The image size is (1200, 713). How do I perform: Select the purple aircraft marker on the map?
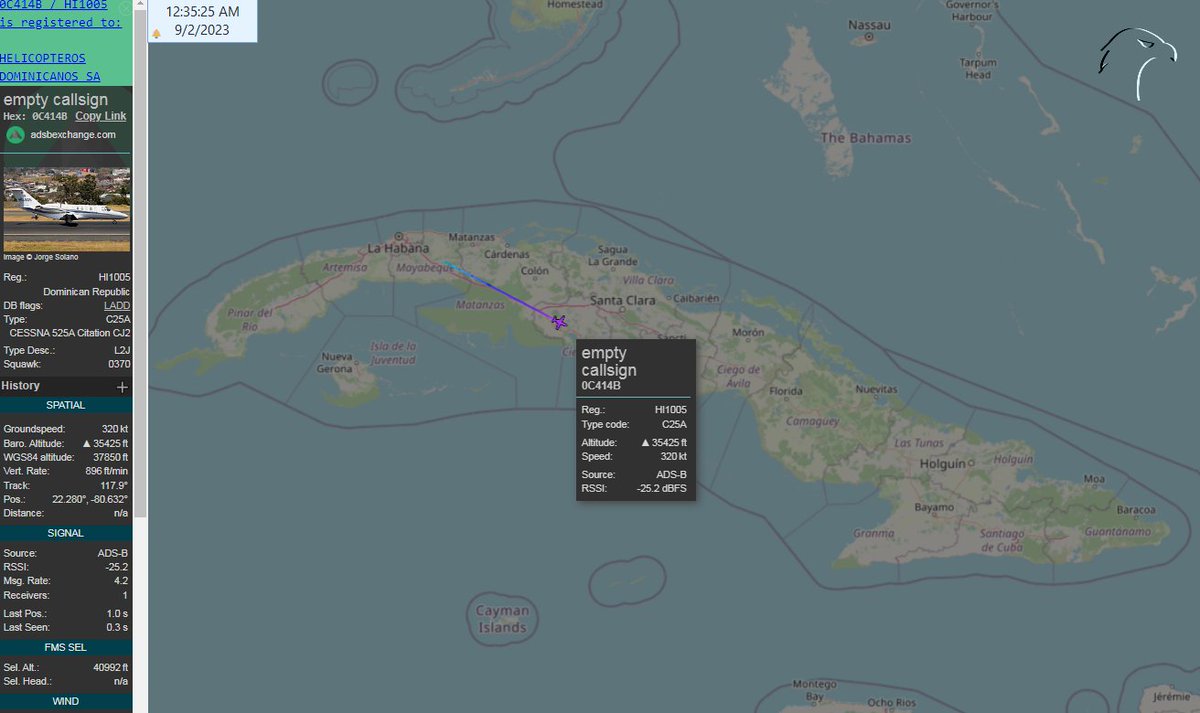(558, 322)
